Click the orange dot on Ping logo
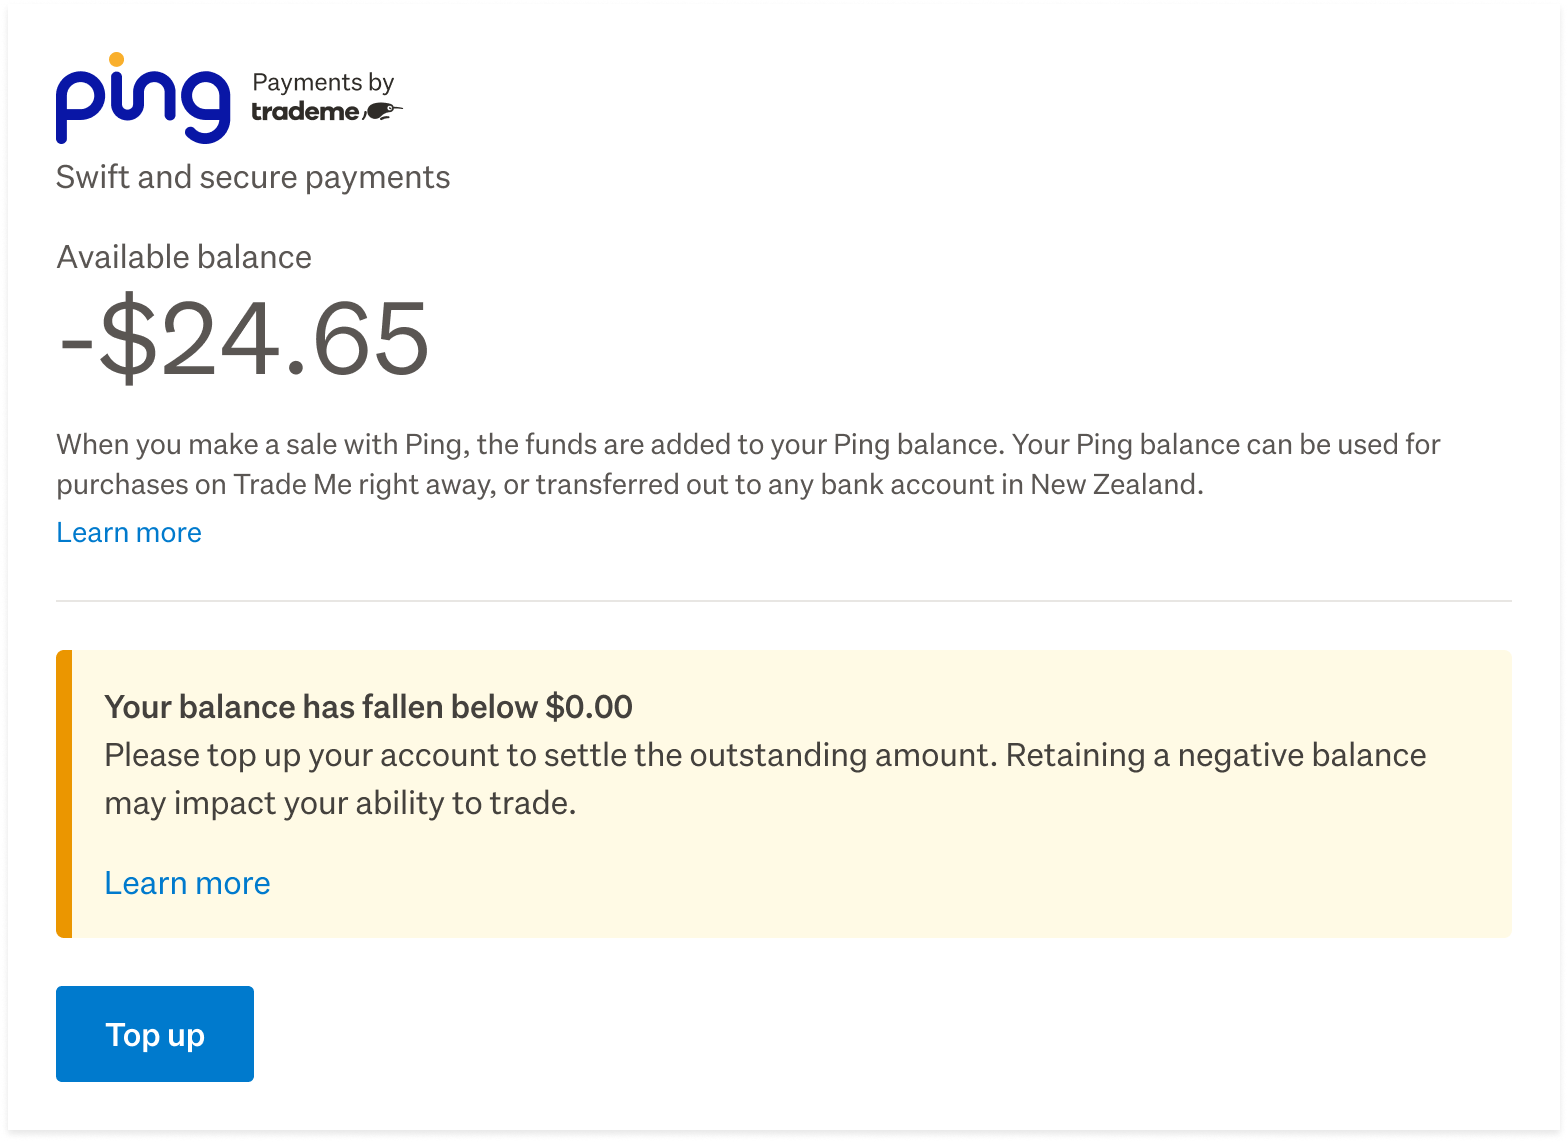1568x1142 pixels. 116,60
